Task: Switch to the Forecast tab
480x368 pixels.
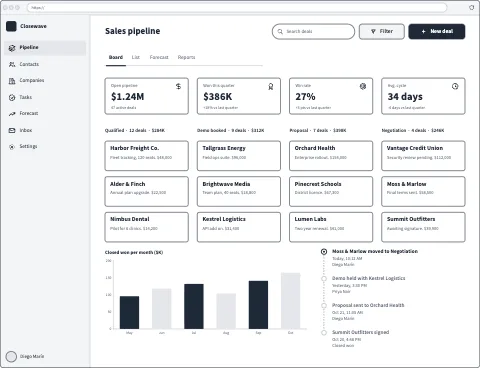Action: pos(159,57)
